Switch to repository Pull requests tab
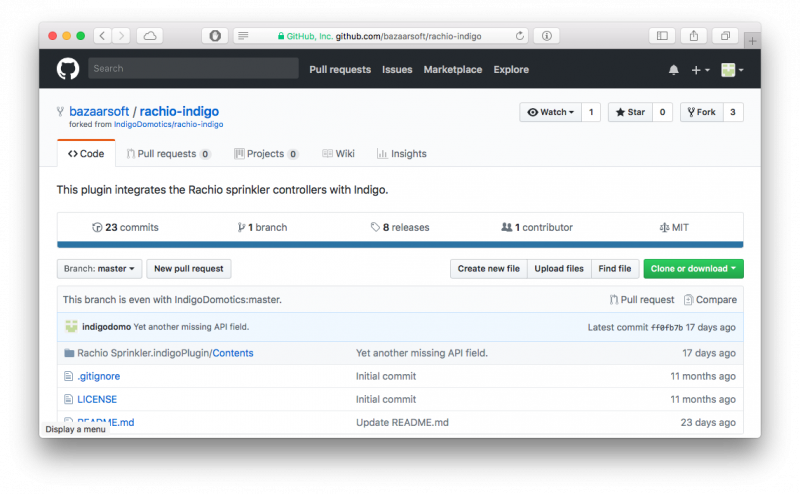 pos(168,154)
